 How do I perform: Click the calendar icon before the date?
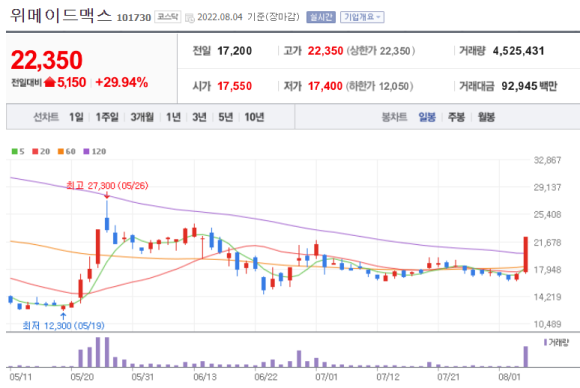click(x=189, y=18)
